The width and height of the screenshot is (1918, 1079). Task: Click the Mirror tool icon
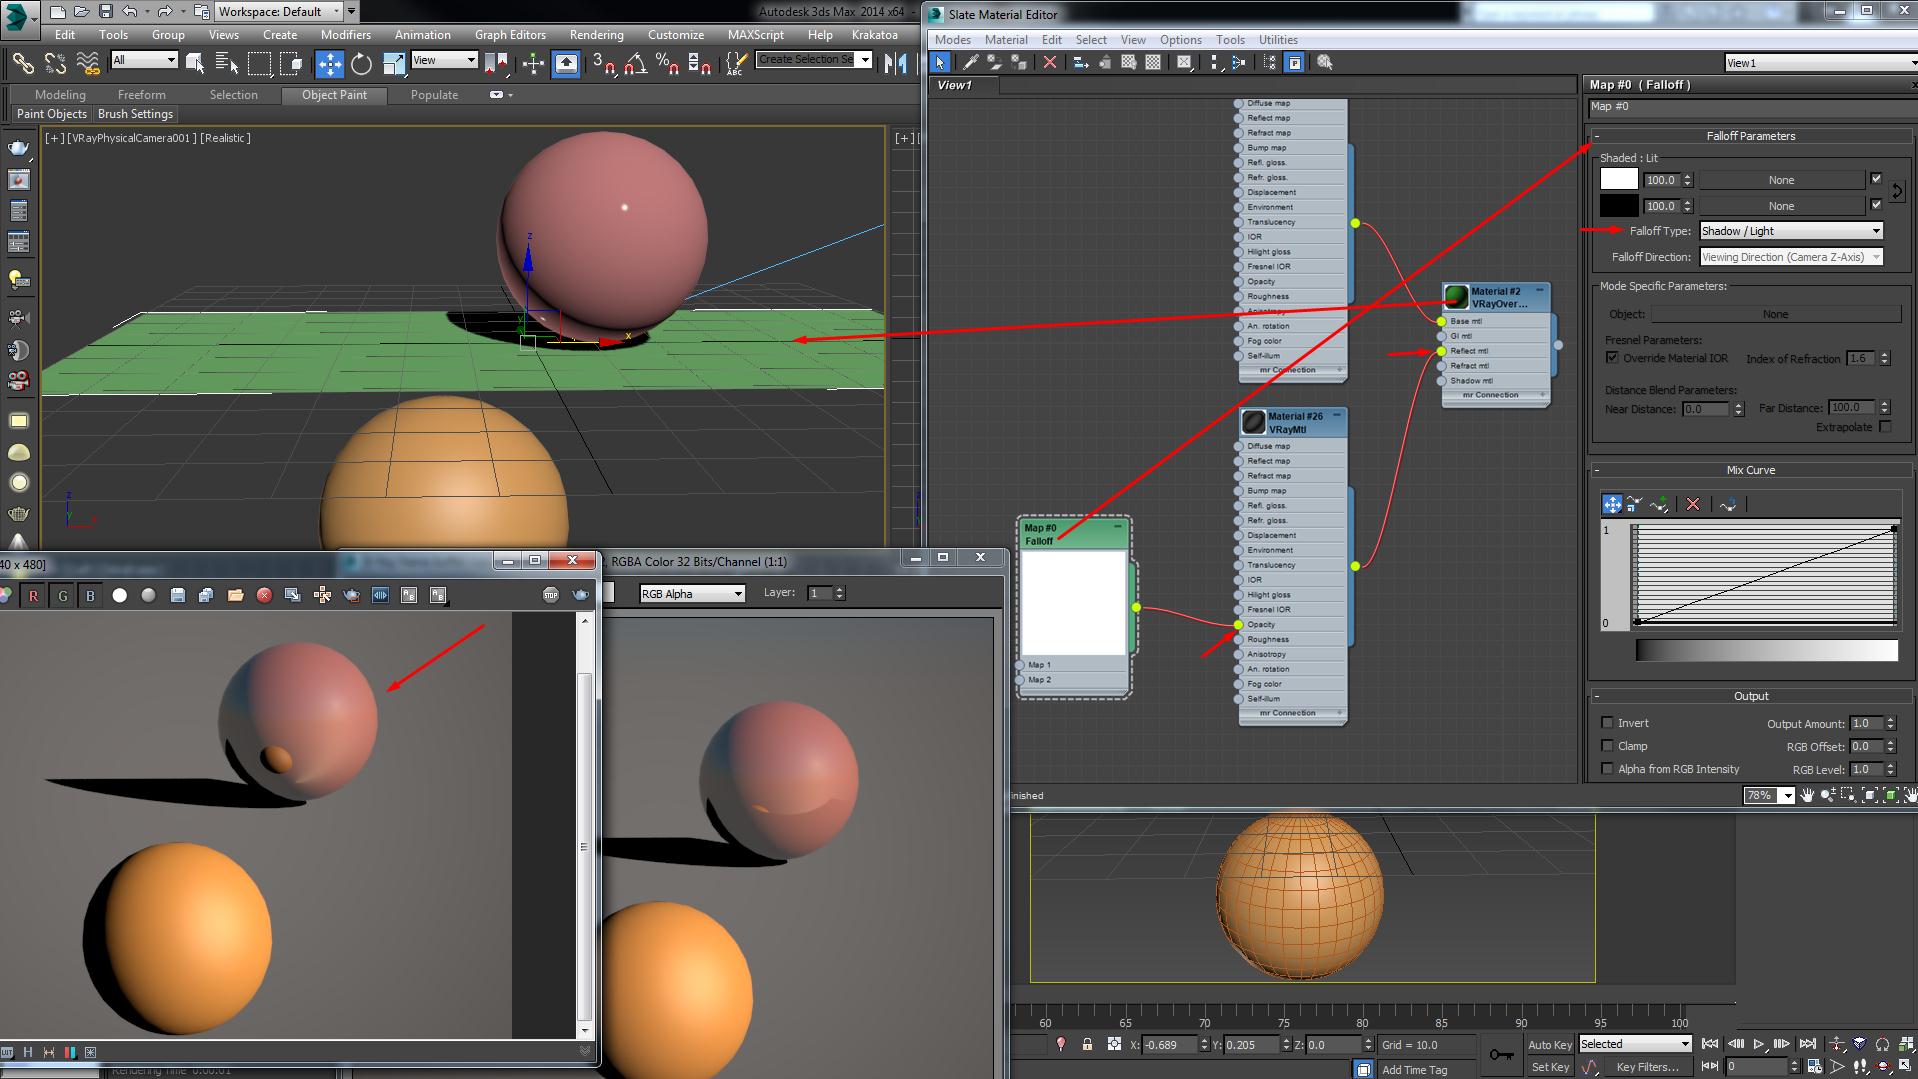click(895, 64)
